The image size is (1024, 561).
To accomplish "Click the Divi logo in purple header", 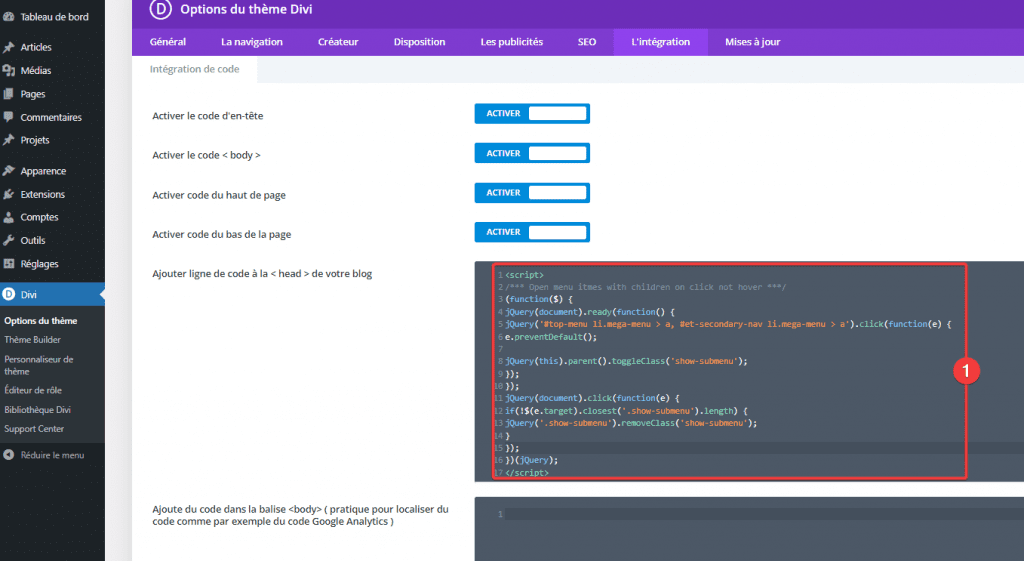I will click(x=160, y=9).
